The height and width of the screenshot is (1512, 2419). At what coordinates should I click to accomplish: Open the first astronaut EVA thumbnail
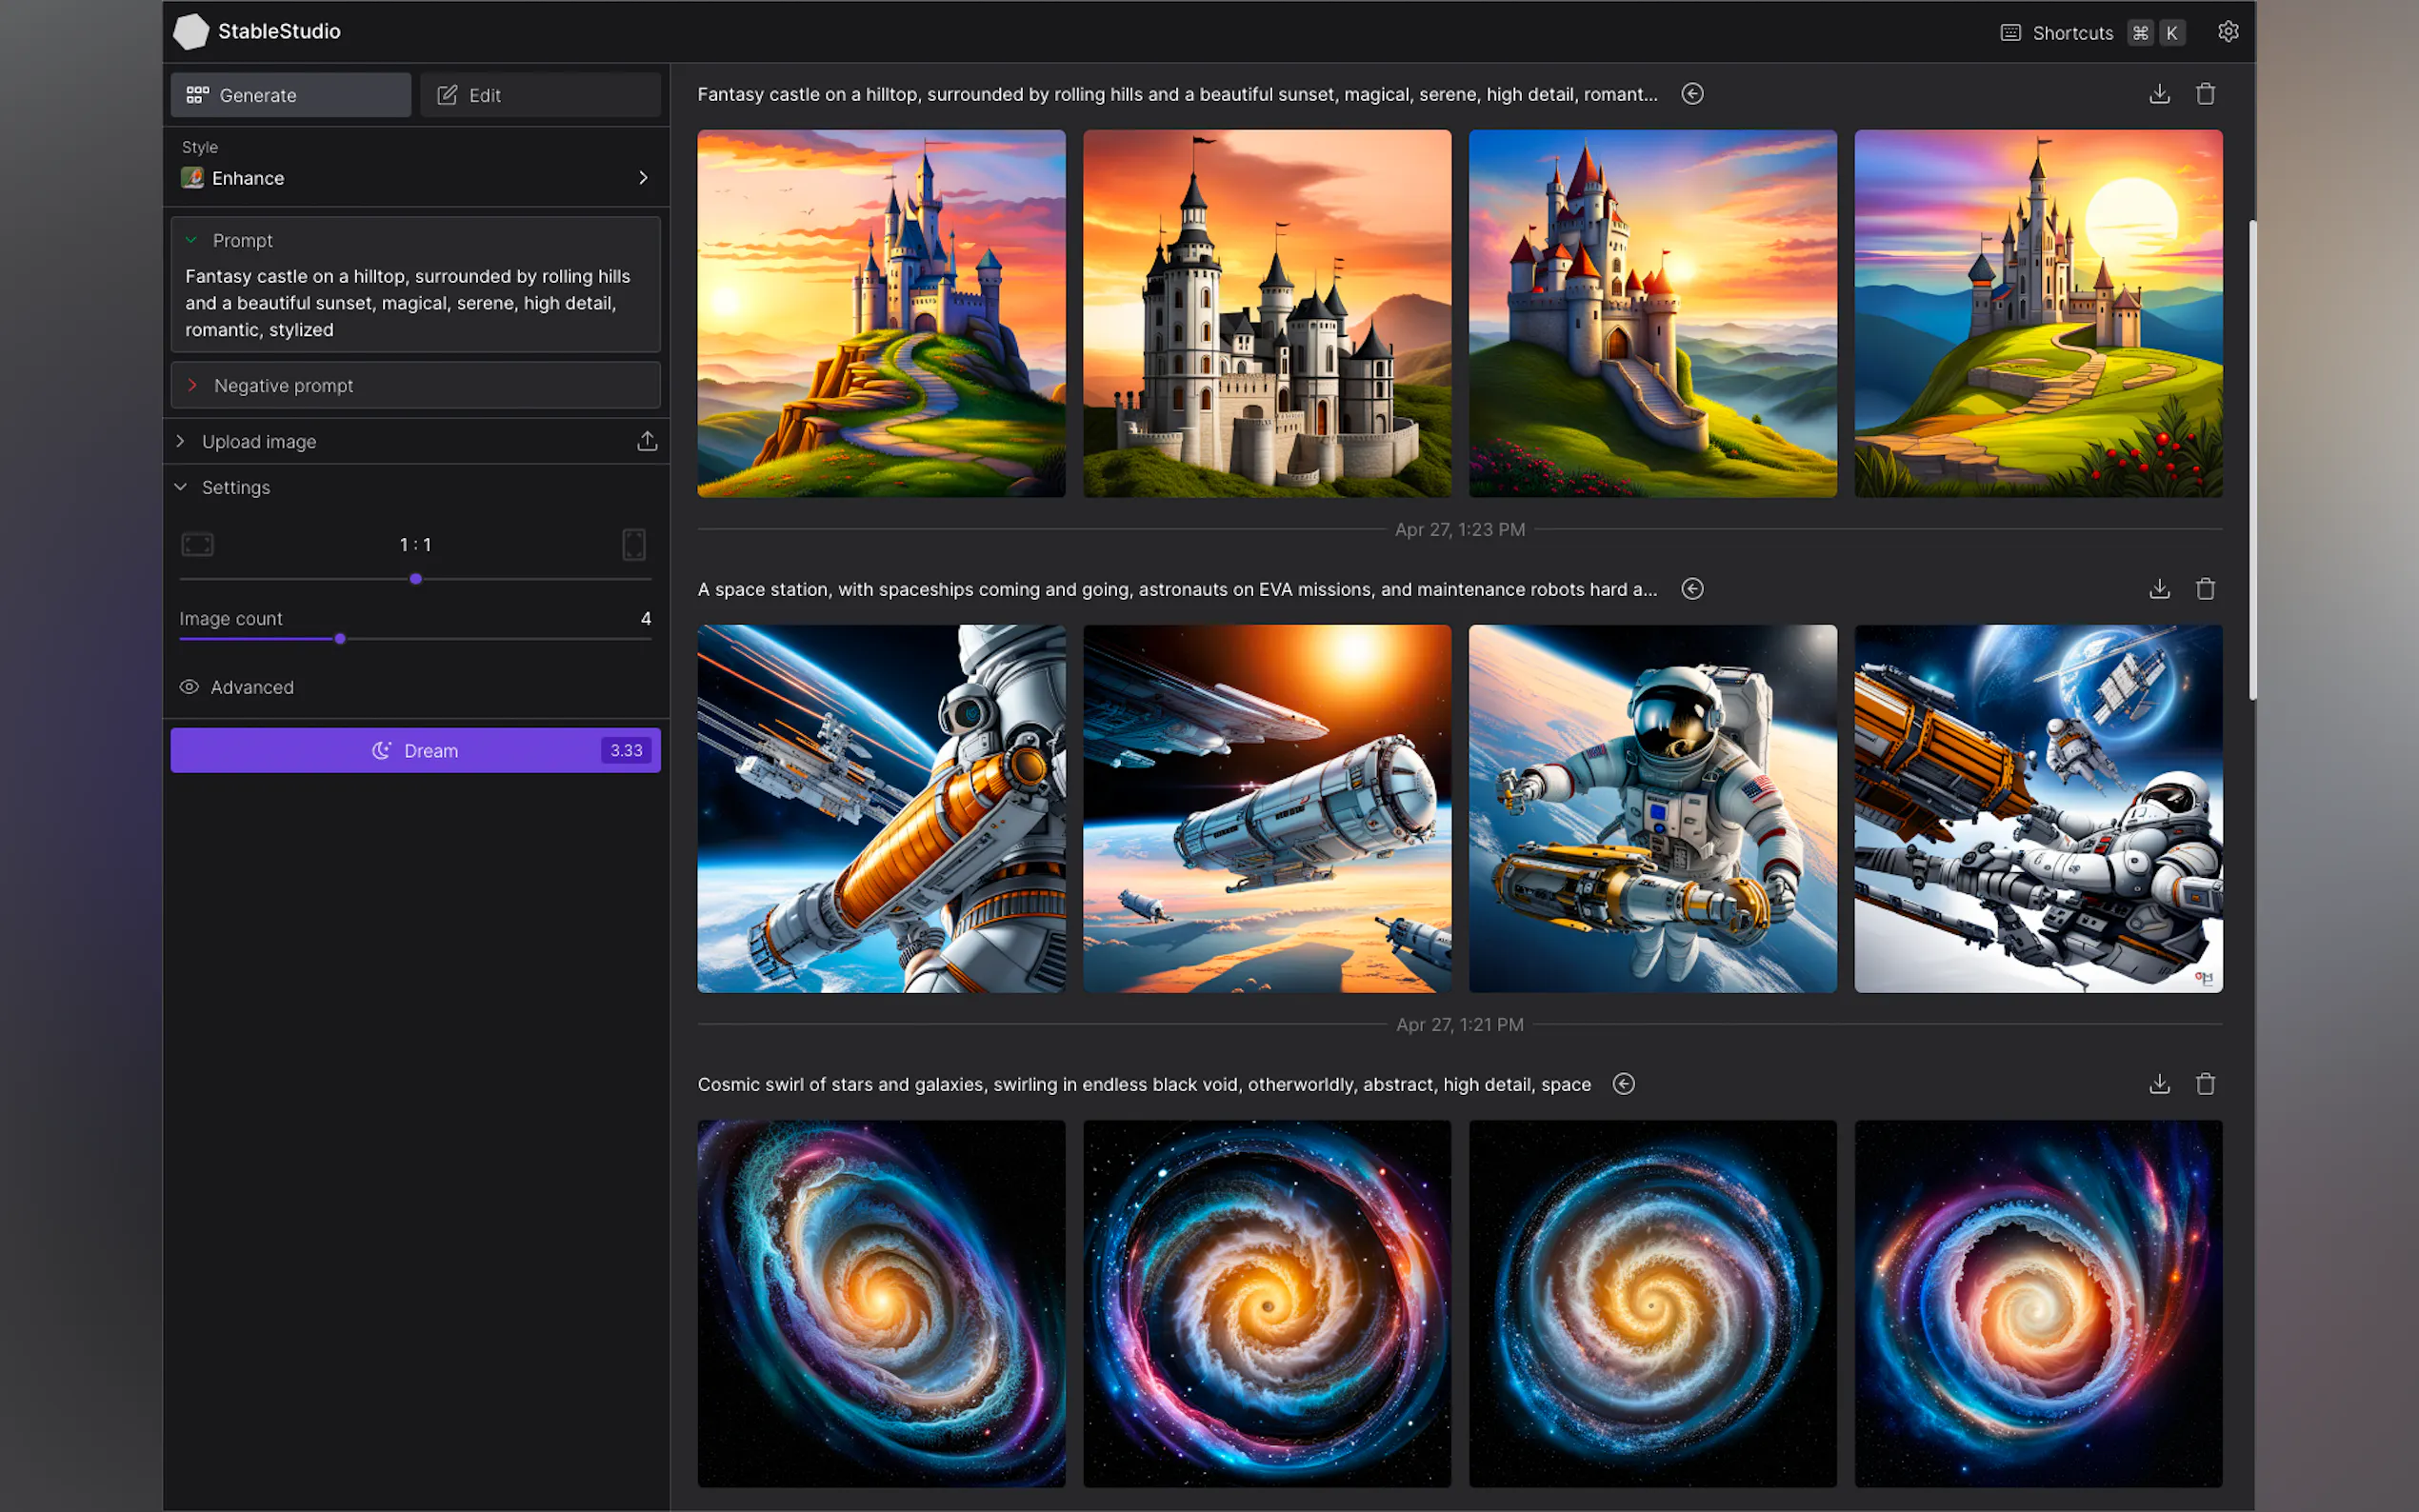[880, 808]
